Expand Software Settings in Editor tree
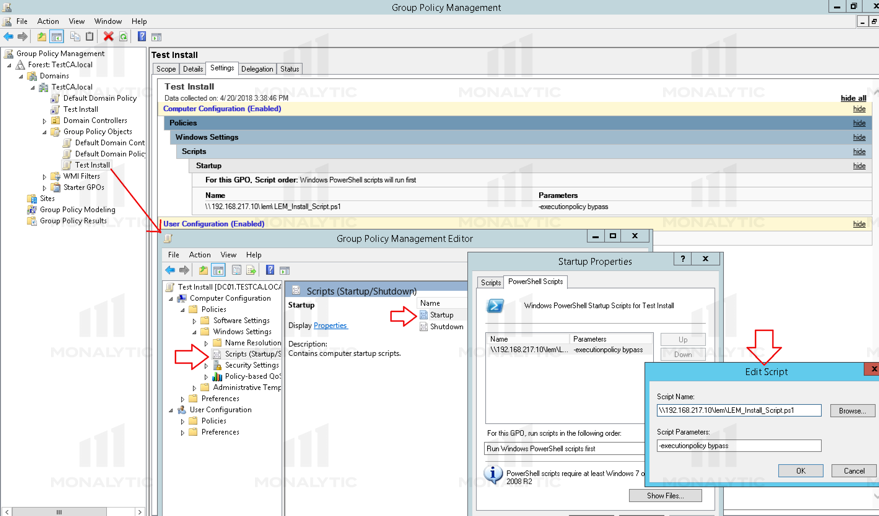 [195, 321]
